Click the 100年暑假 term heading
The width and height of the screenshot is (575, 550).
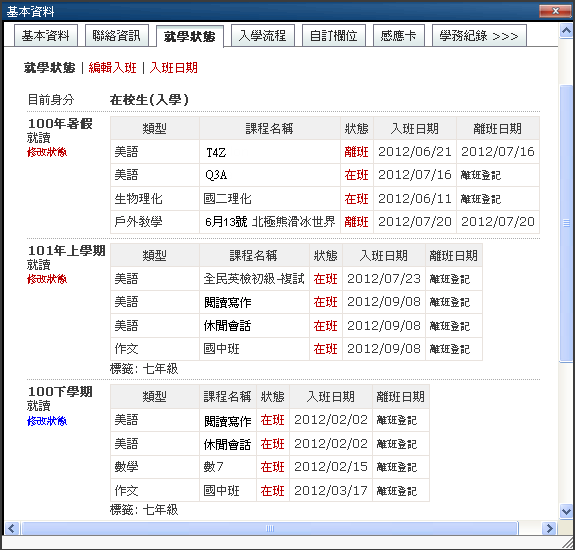click(60, 124)
